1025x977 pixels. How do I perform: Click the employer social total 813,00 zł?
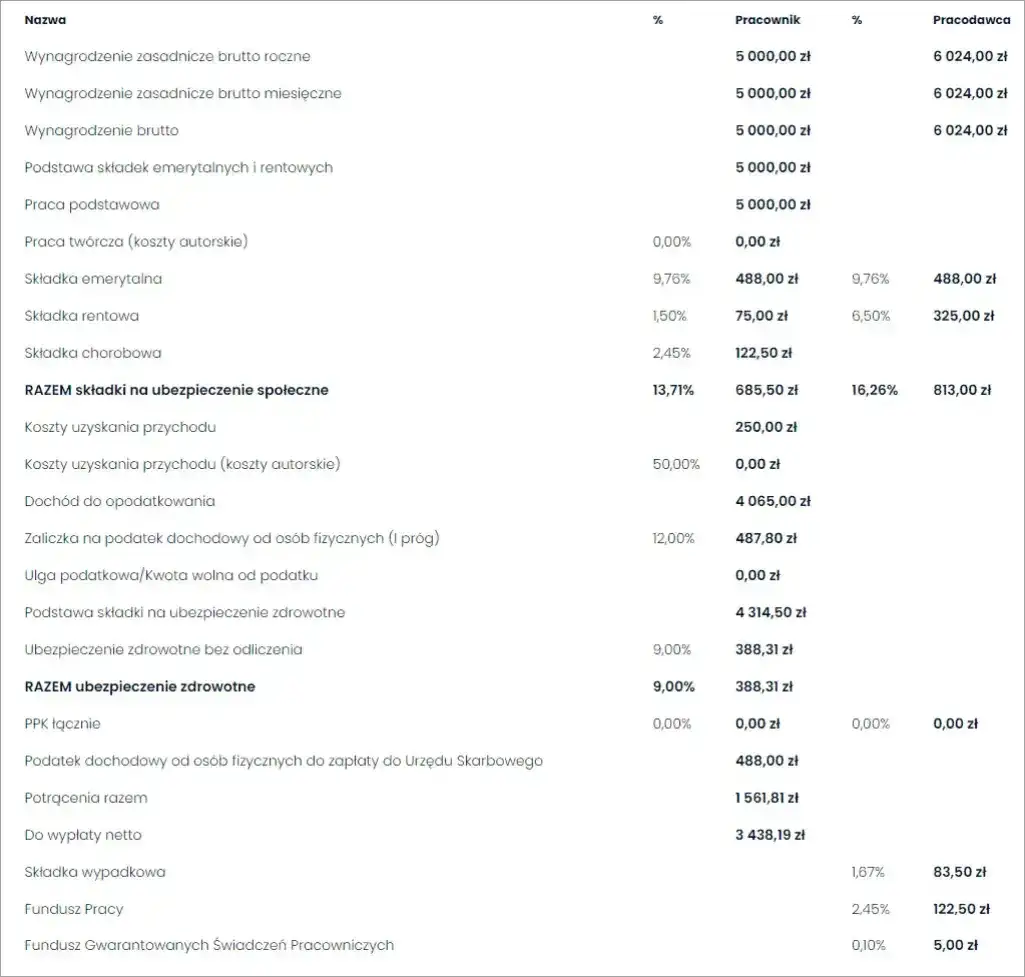pyautogui.click(x=961, y=390)
